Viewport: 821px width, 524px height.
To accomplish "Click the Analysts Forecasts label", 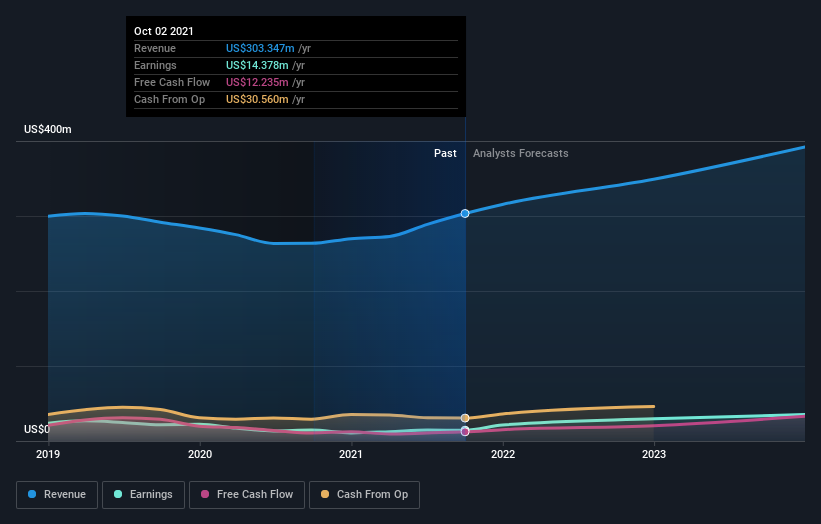I will tap(520, 153).
